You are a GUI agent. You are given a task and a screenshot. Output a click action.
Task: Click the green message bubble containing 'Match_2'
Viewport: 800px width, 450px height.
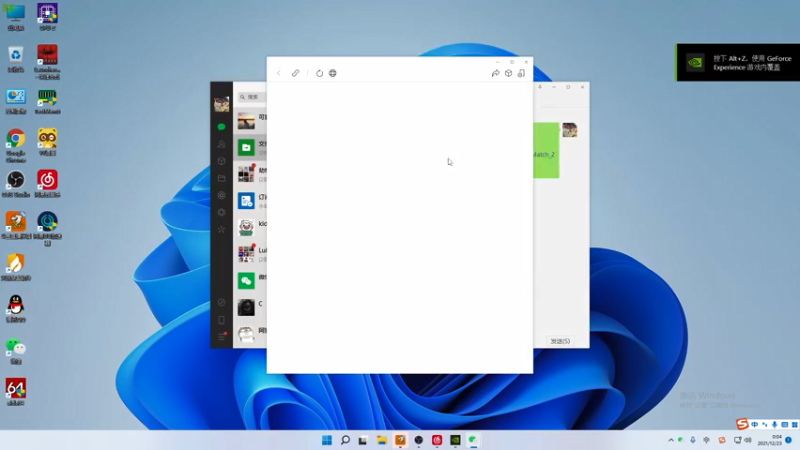[546, 151]
